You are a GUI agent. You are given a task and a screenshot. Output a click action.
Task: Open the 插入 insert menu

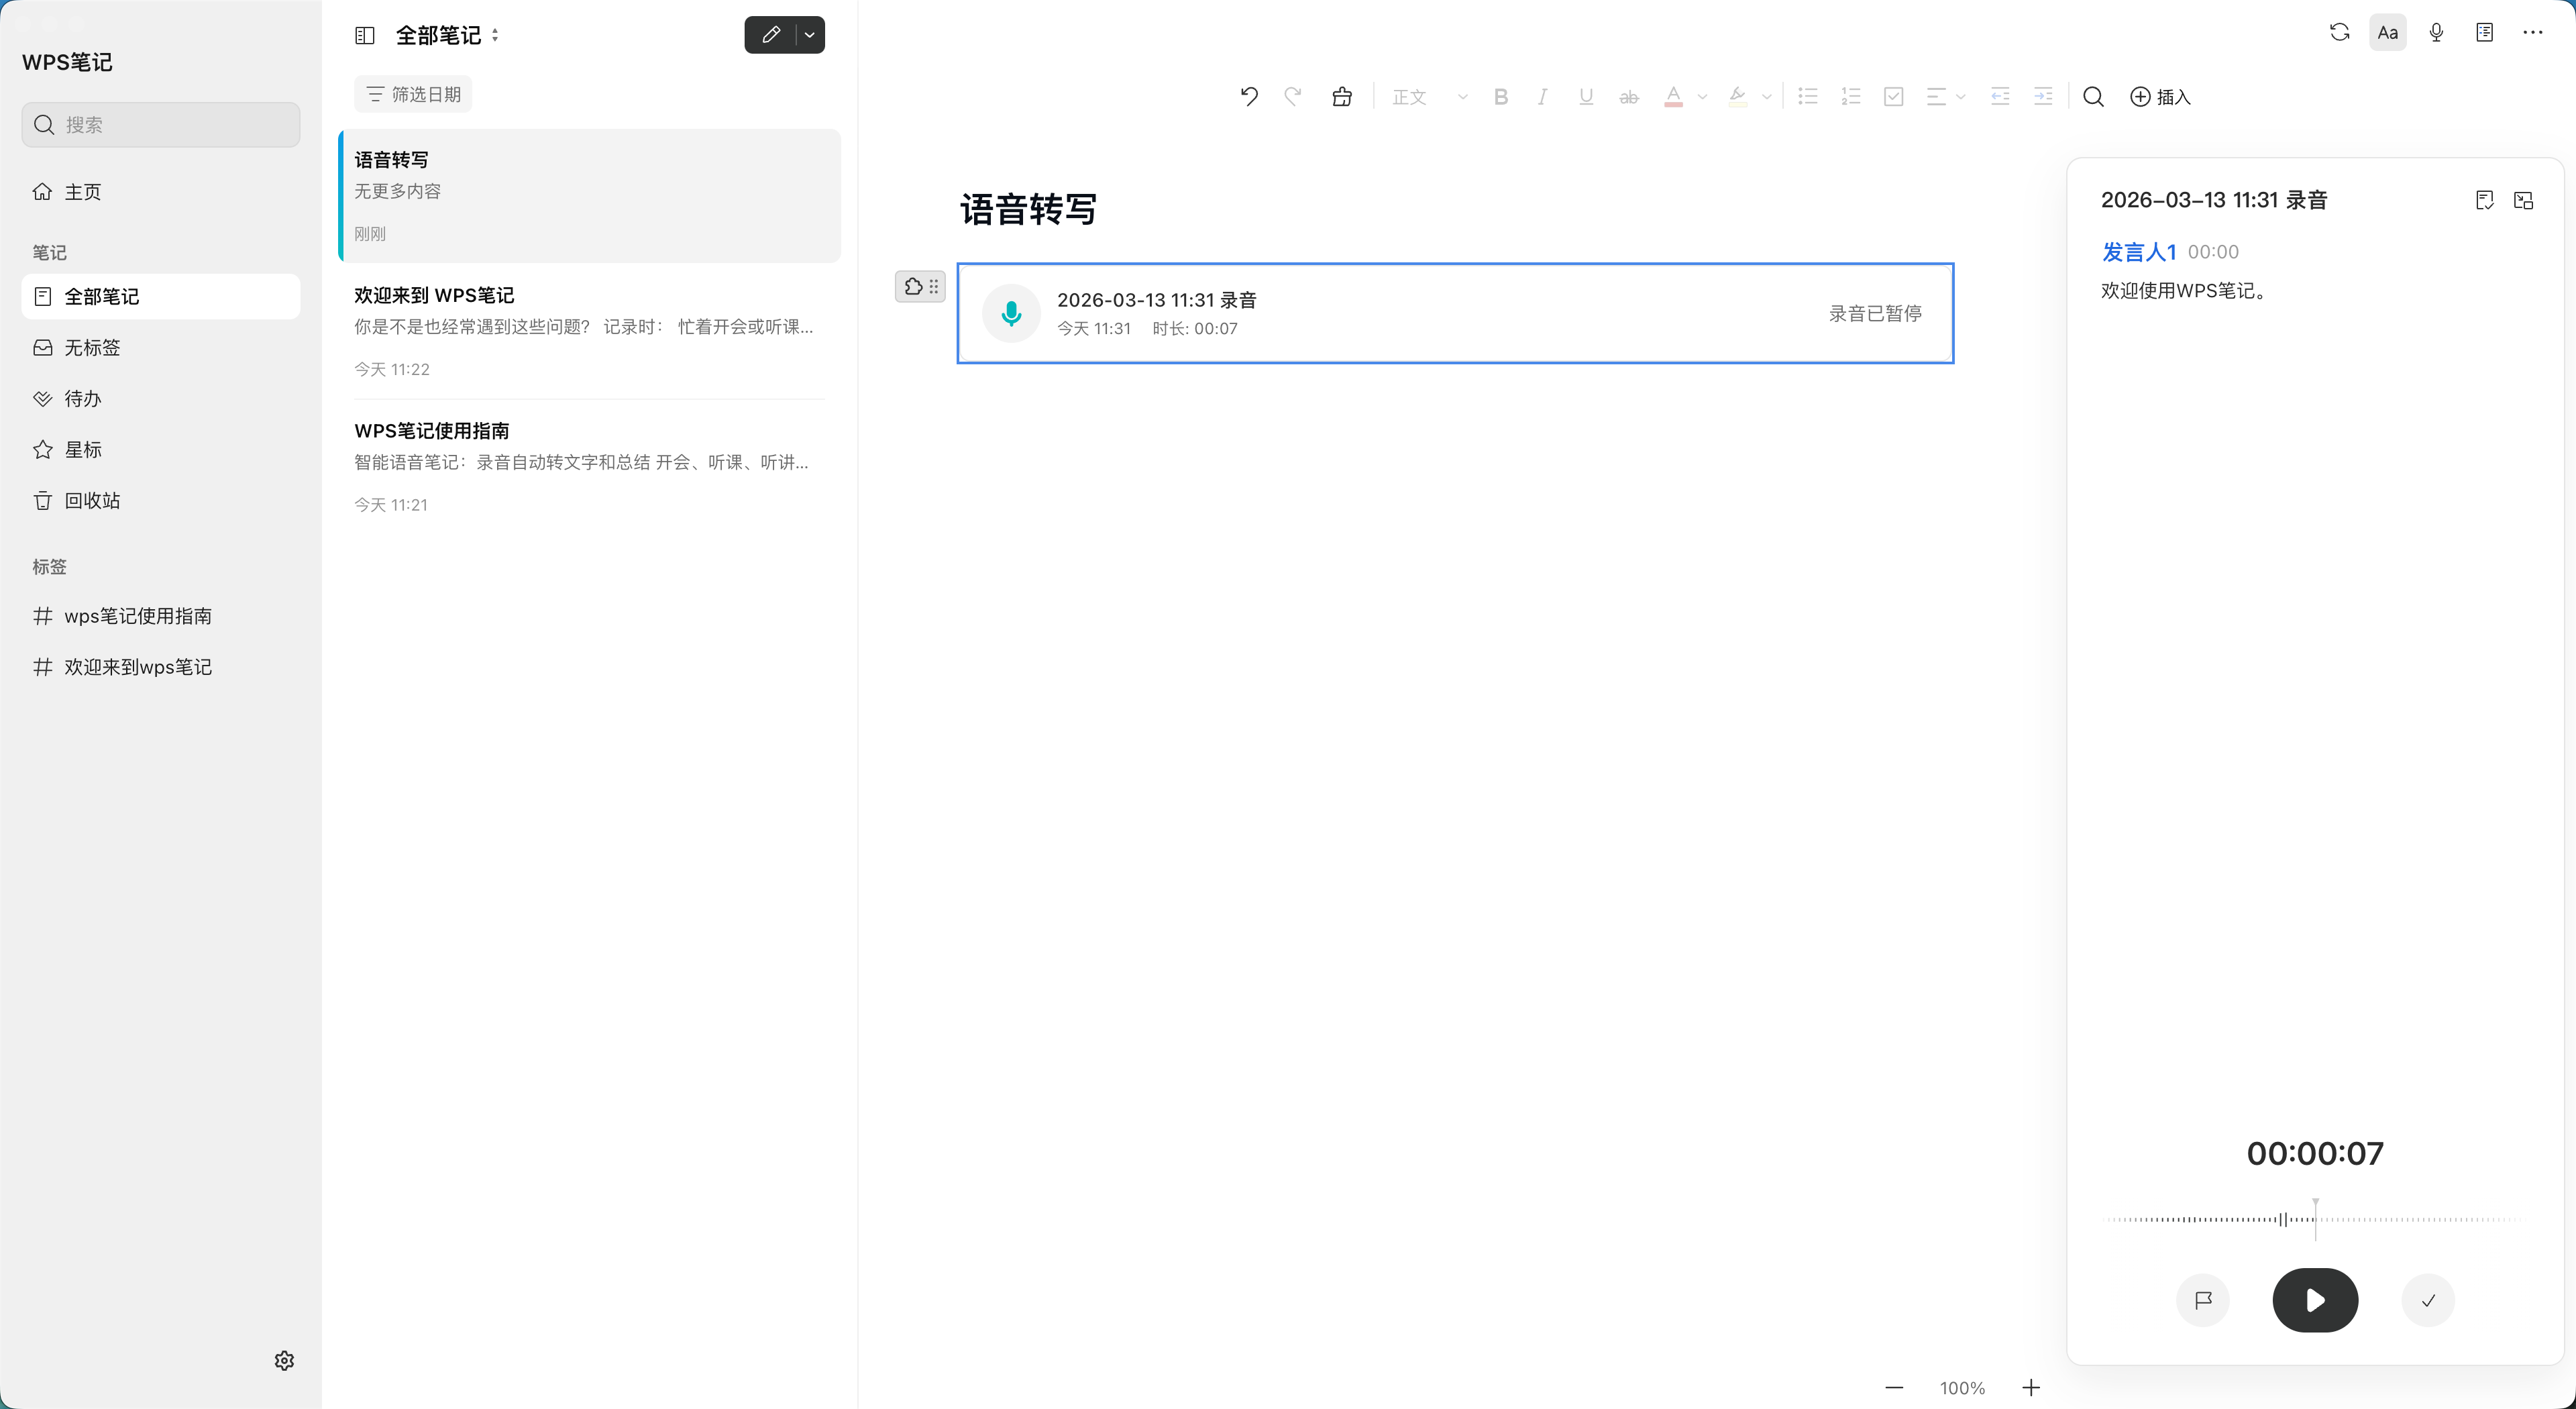pos(2160,96)
